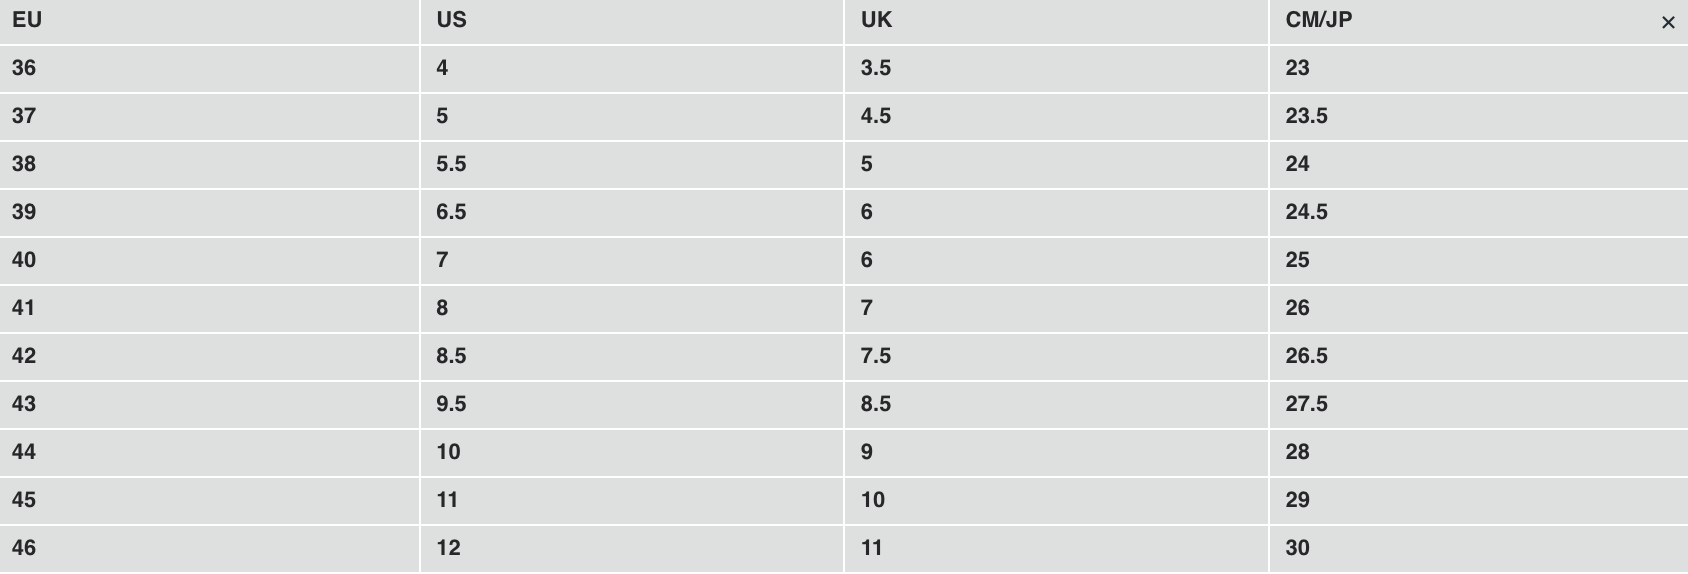Pick UK size 3.5 cell
The width and height of the screenshot is (1688, 574).
[x=876, y=68]
